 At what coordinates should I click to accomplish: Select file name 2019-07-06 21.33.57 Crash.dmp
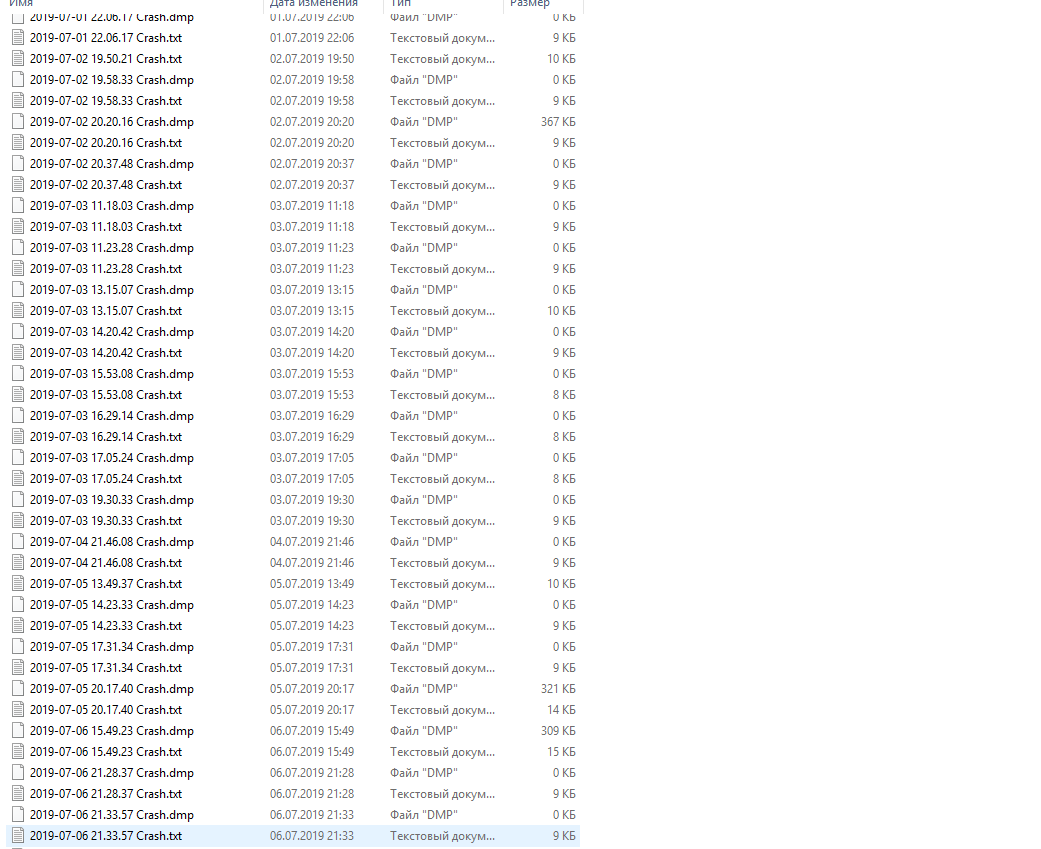point(112,814)
